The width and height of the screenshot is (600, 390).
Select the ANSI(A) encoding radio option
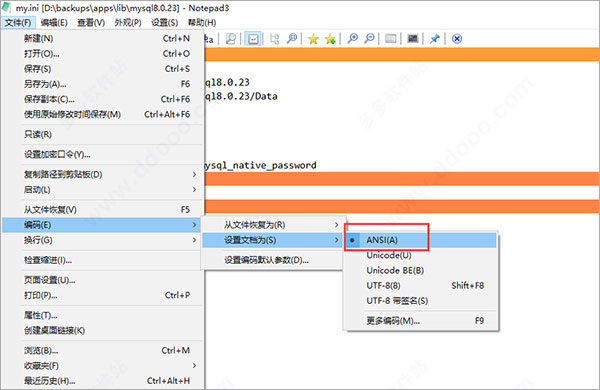(421, 240)
